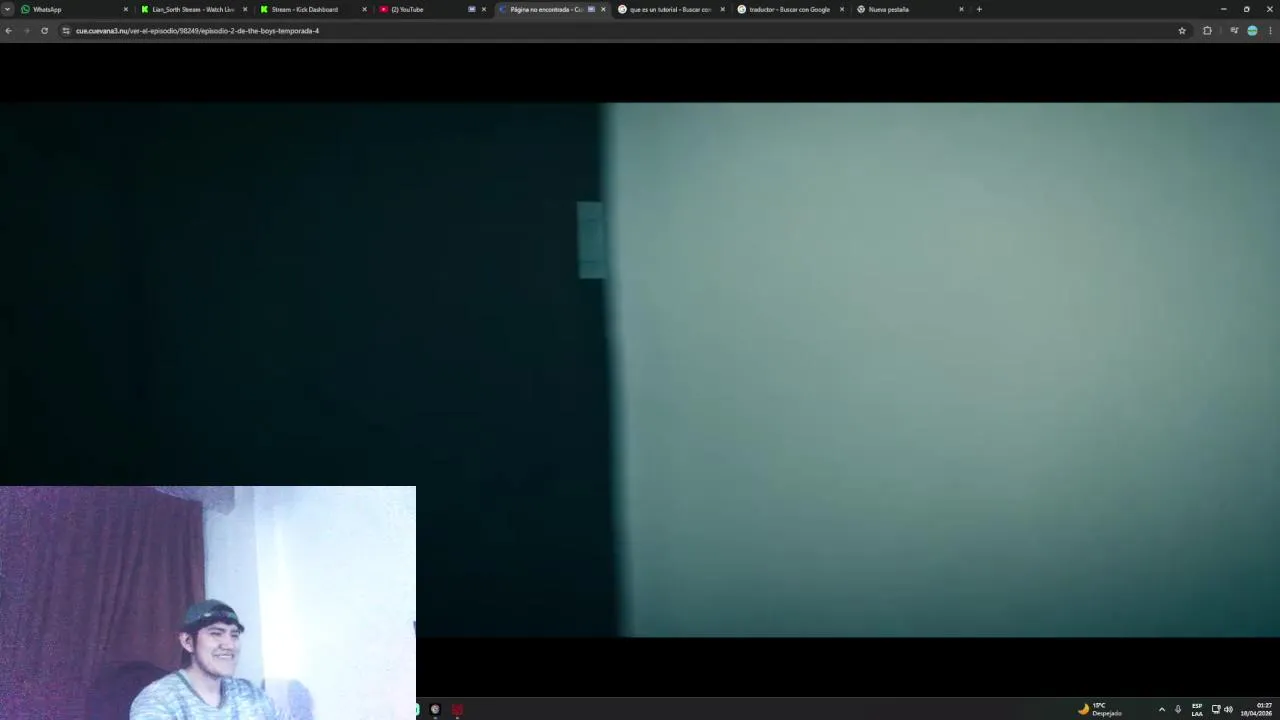This screenshot has width=1280, height=720.
Task: Bookmark this page with the star icon
Action: point(1182,31)
